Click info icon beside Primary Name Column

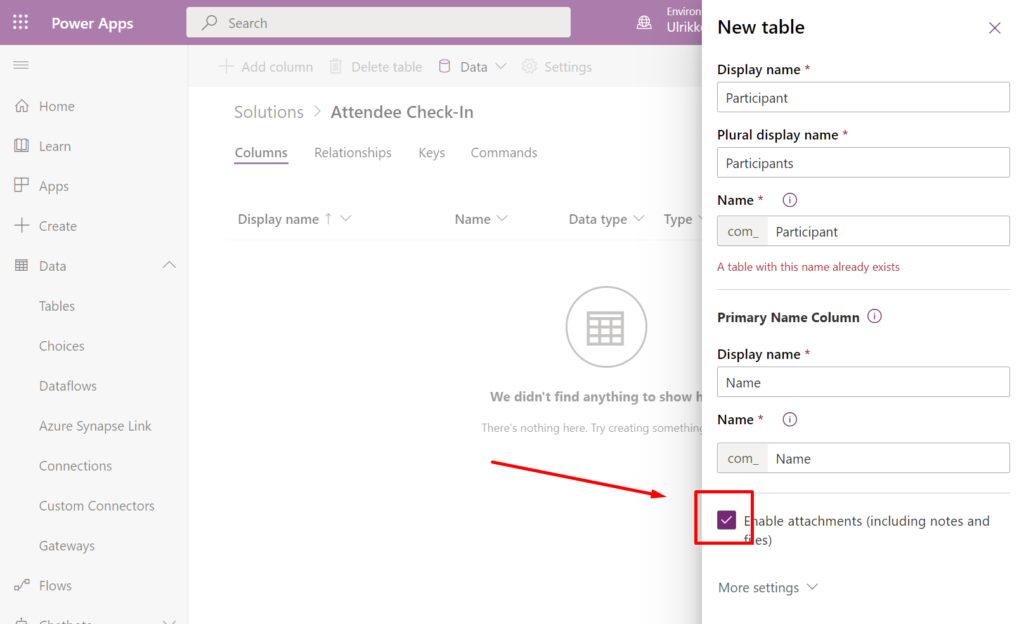pyautogui.click(x=874, y=317)
